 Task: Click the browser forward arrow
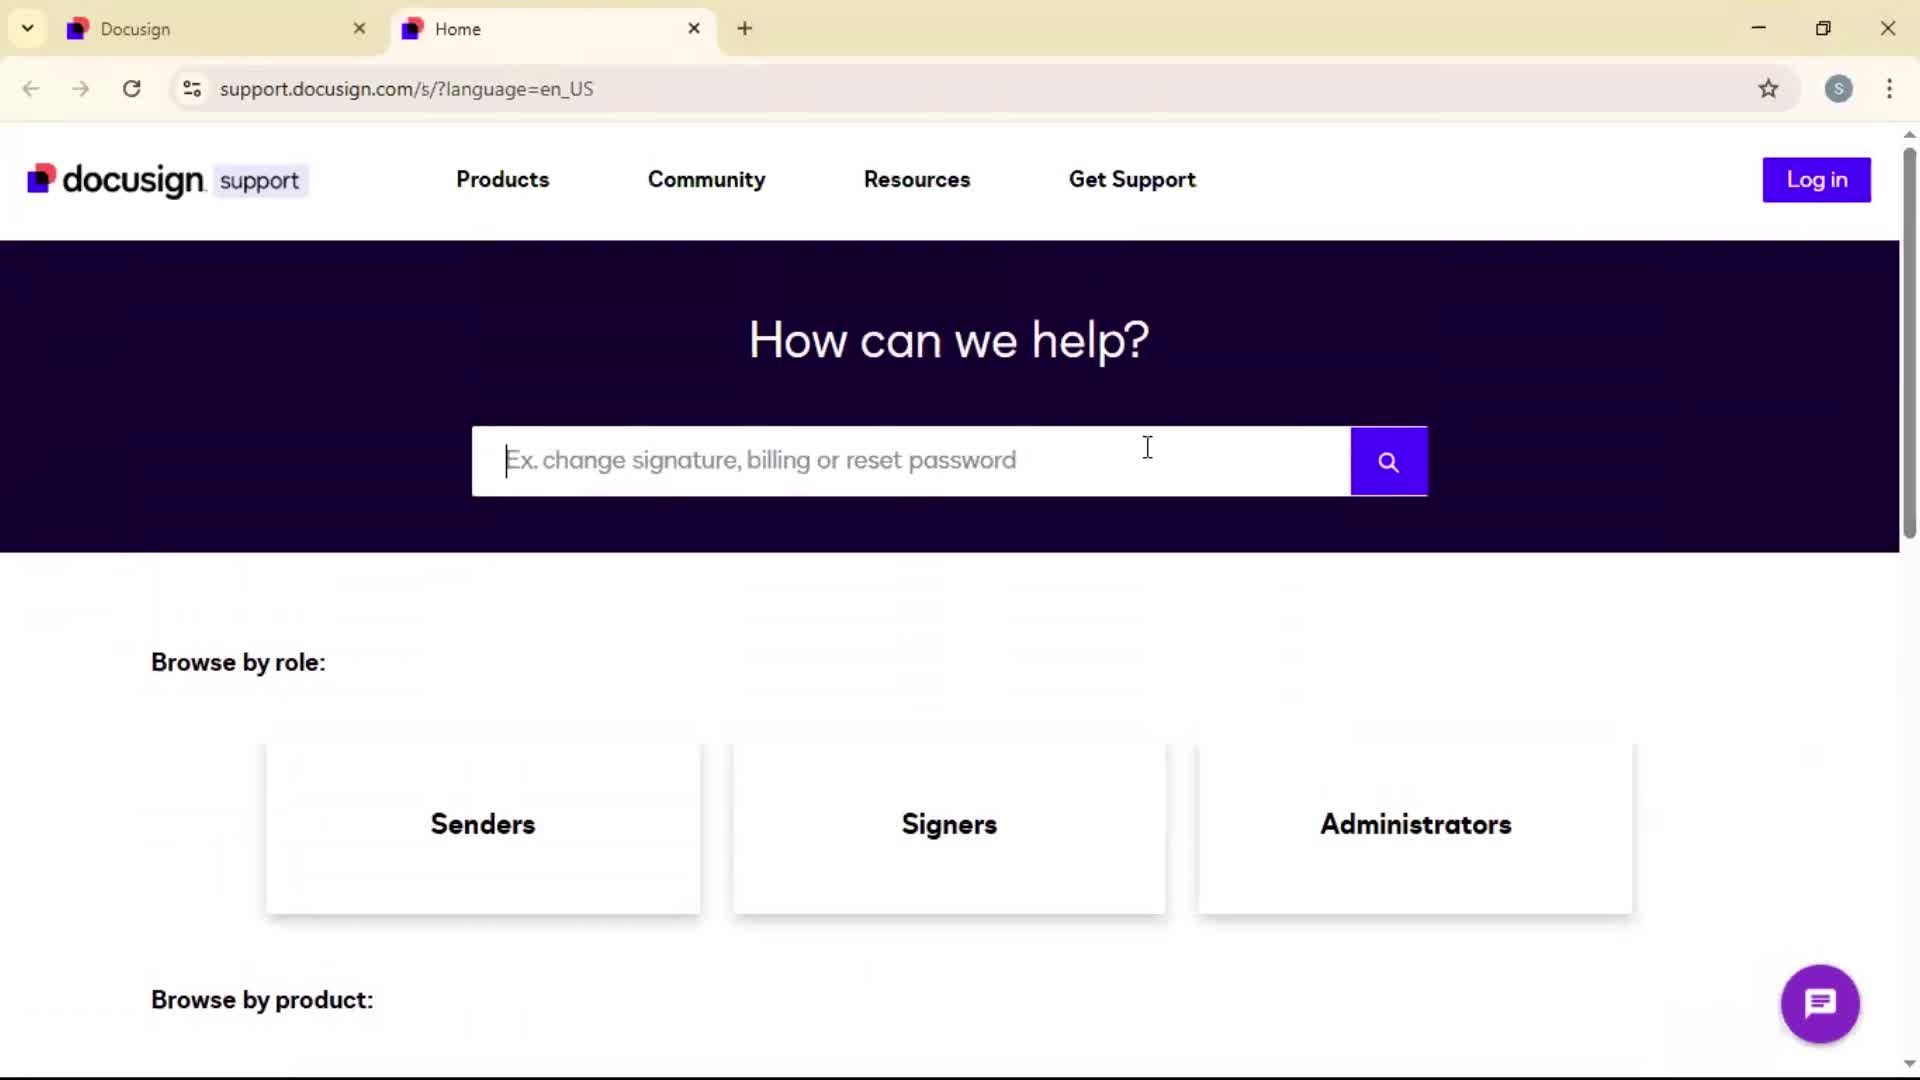[x=81, y=89]
